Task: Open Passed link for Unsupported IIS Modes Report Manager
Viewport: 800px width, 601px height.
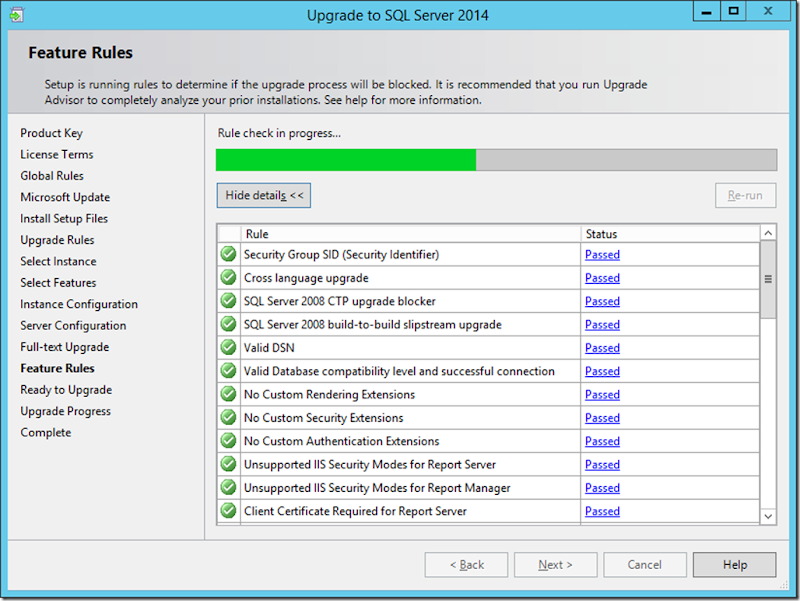Action: tap(602, 488)
